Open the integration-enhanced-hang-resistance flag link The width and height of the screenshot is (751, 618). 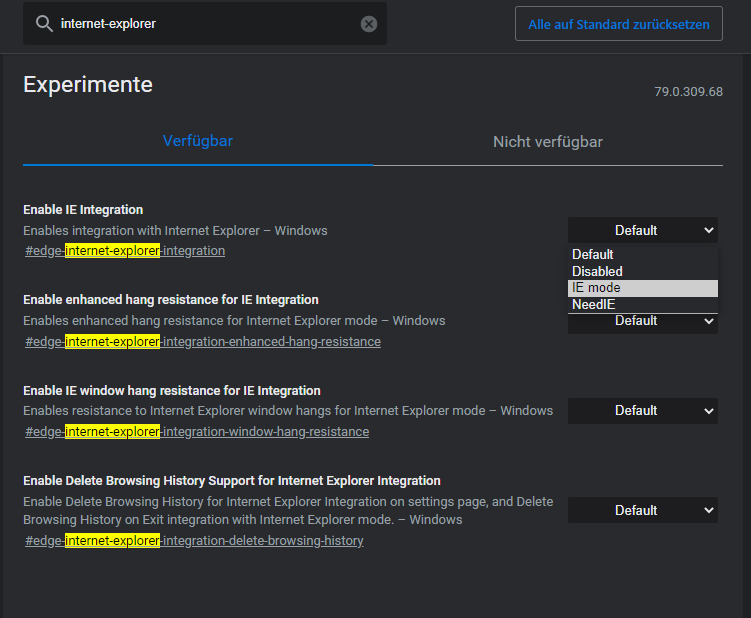(x=203, y=342)
